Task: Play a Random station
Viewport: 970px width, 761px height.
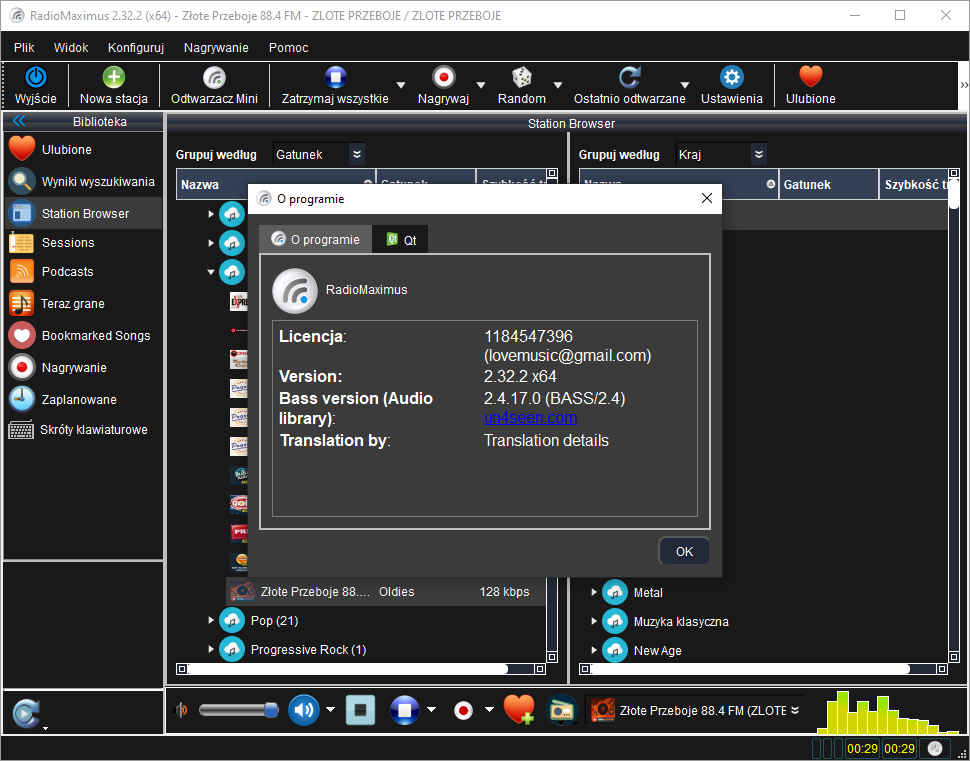Action: pos(521,85)
